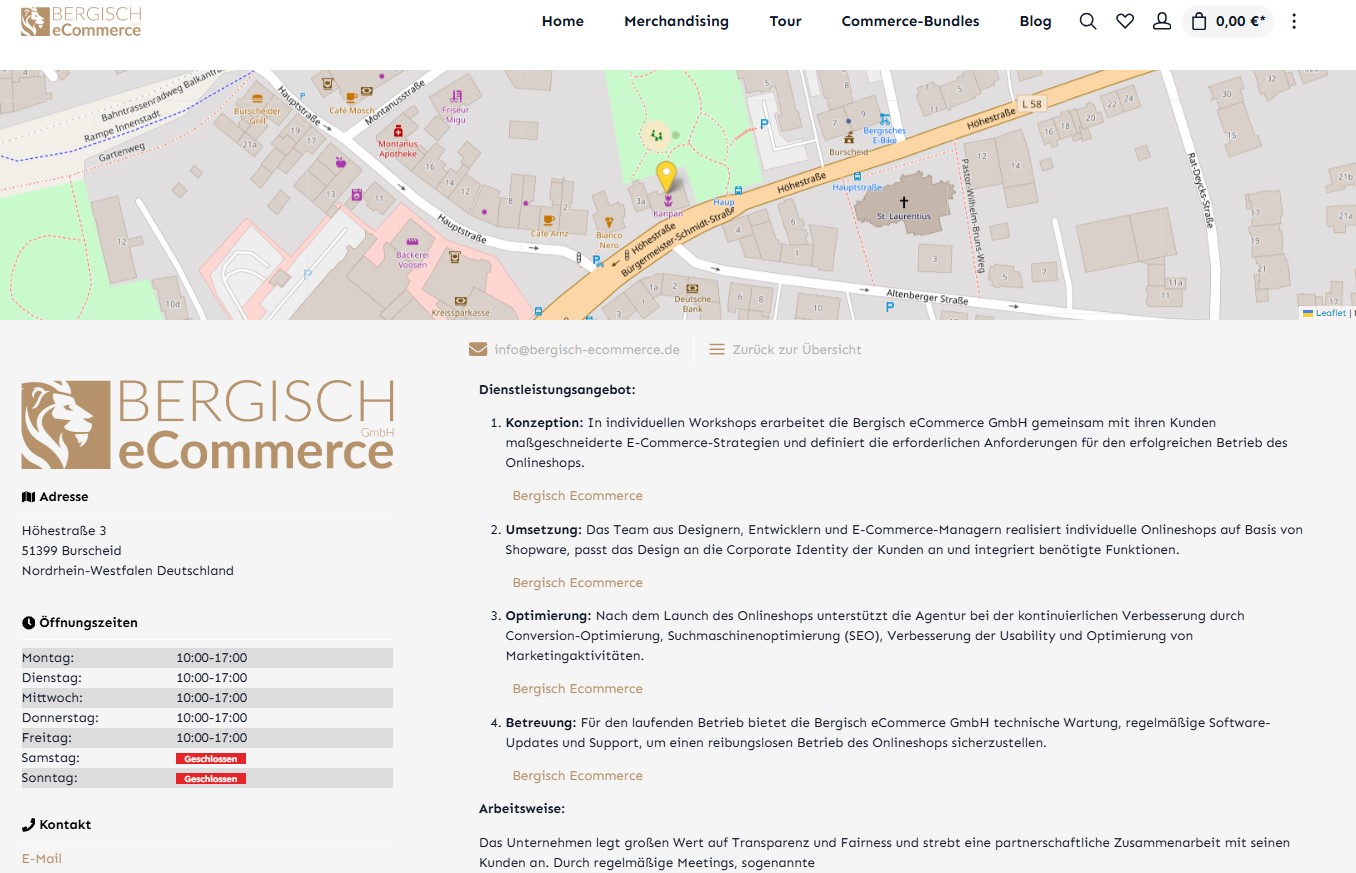Image resolution: width=1356 pixels, height=873 pixels.
Task: Open the shopping cart showing 0,00 €
Action: [x=1228, y=21]
